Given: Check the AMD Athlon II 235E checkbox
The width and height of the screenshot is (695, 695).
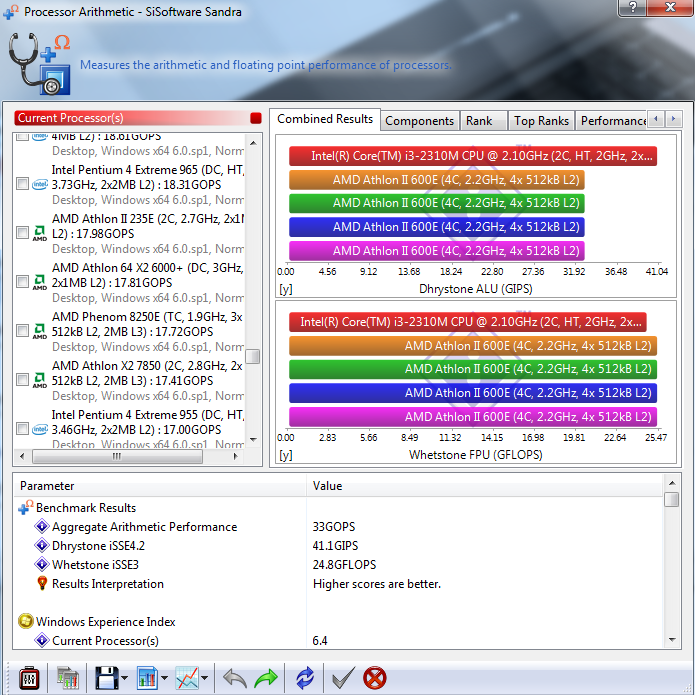Looking at the screenshot, I should pos(22,232).
